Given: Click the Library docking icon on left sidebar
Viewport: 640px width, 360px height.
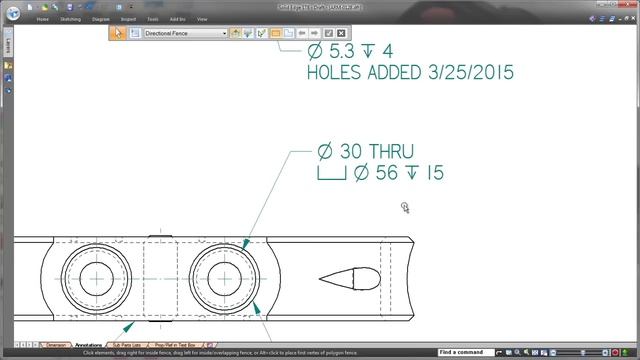Looking at the screenshot, I should click(x=8, y=65).
